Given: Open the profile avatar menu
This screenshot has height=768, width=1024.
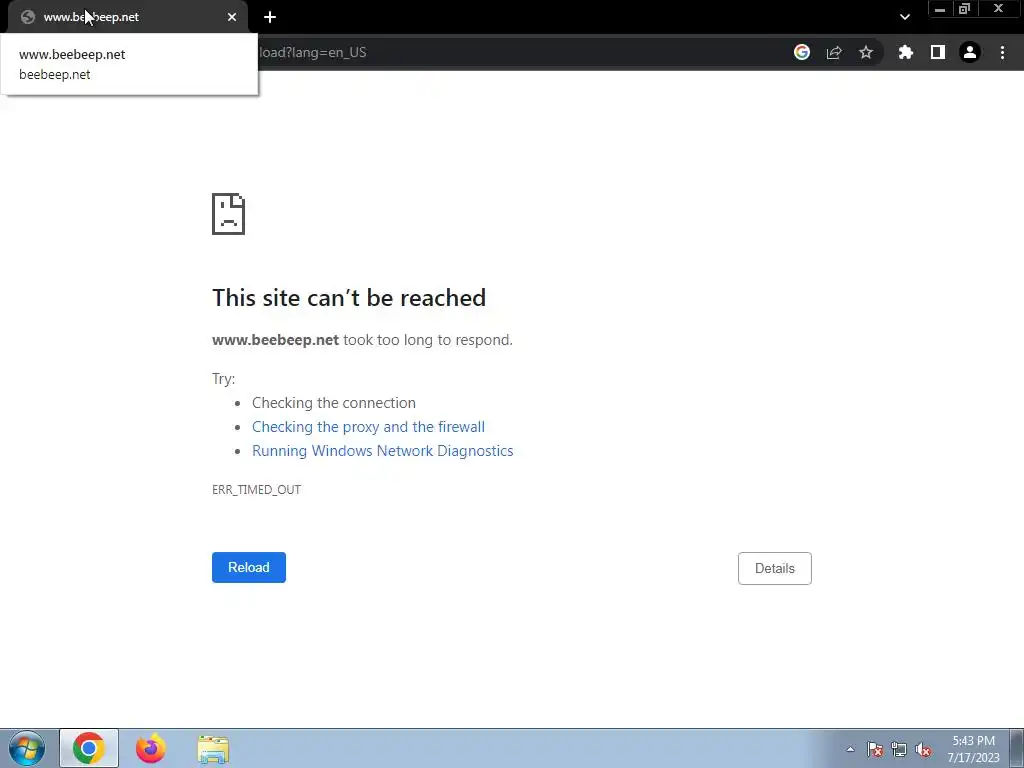Looking at the screenshot, I should point(970,52).
